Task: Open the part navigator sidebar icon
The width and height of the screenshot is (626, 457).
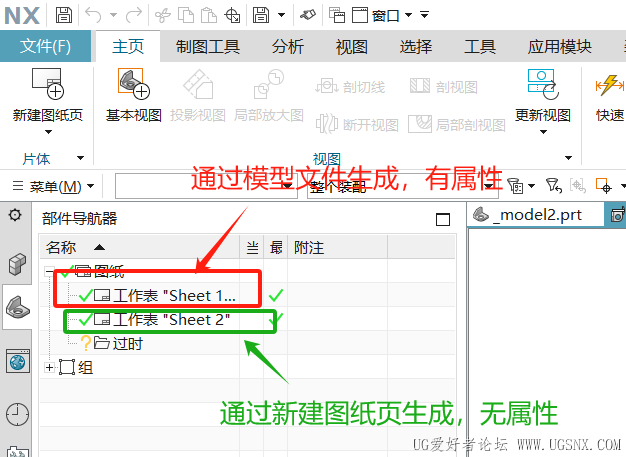Action: coord(18,307)
